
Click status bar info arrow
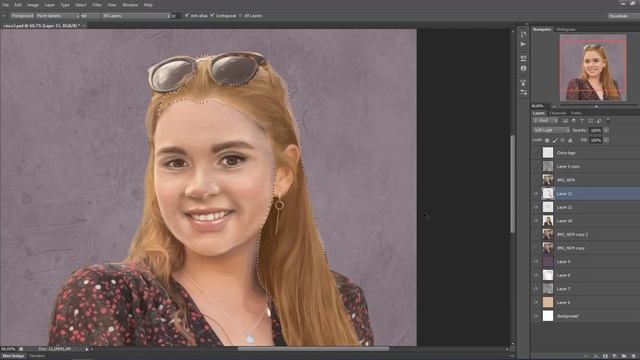pyautogui.click(x=87, y=349)
